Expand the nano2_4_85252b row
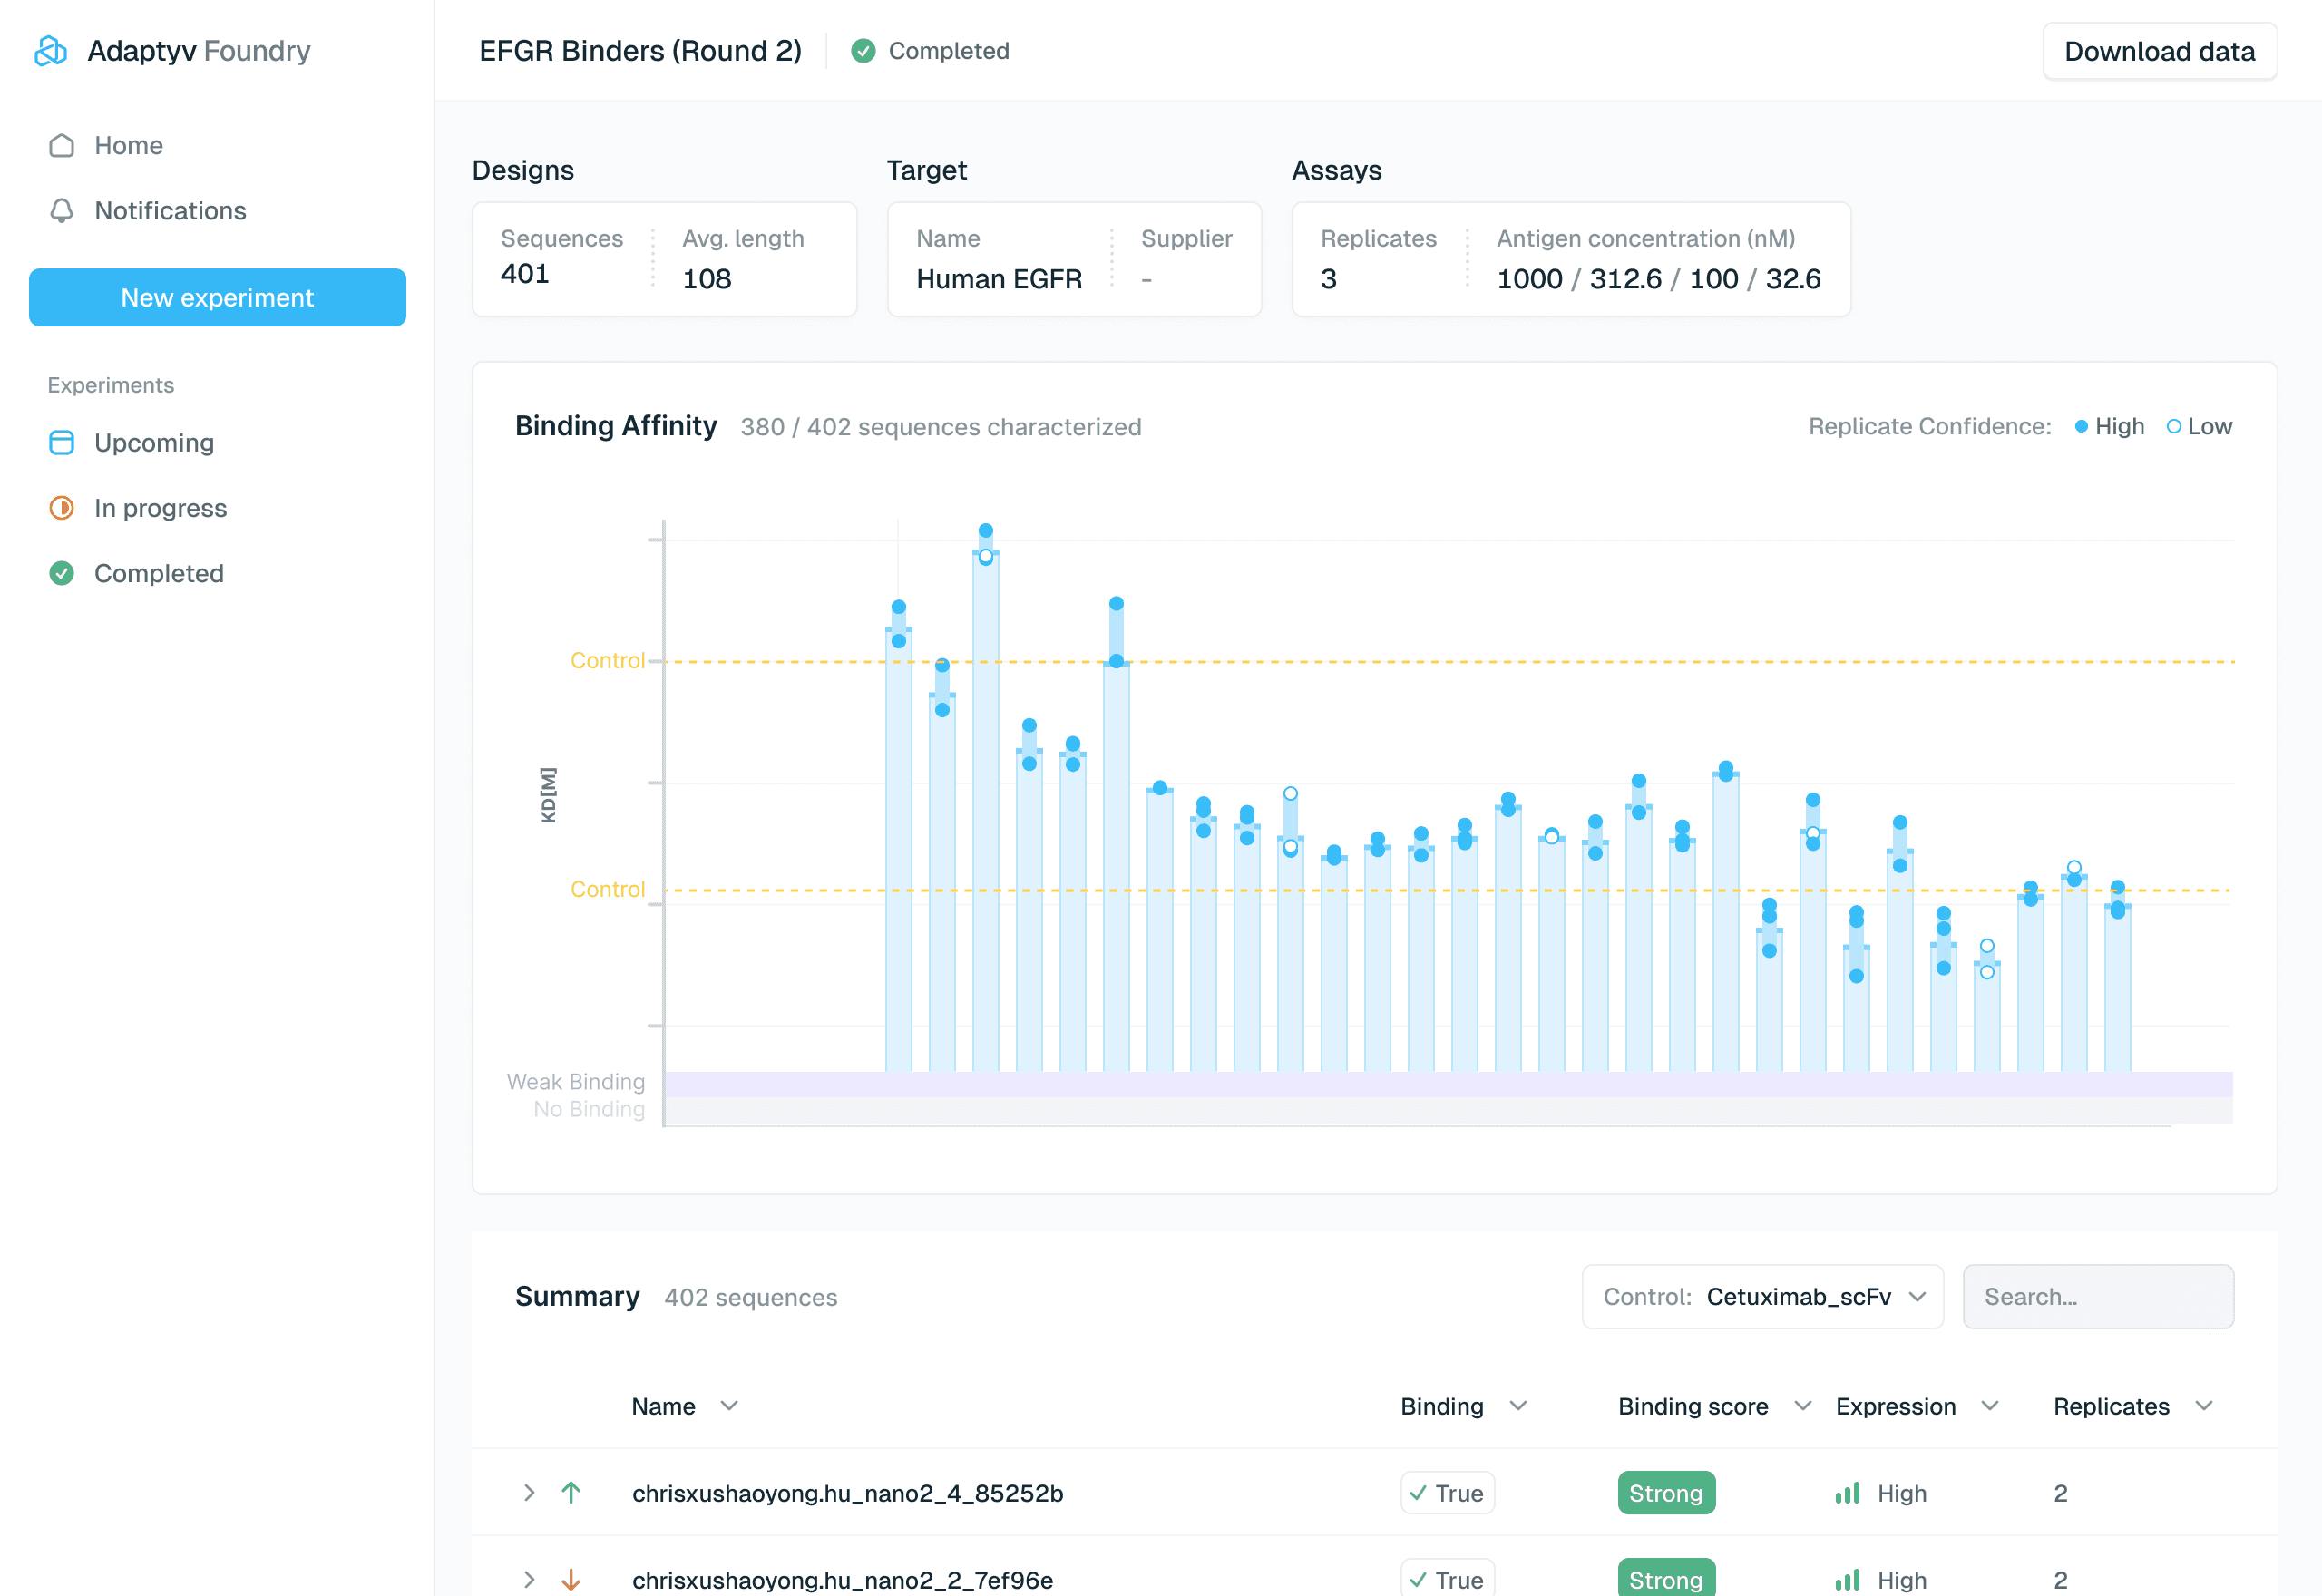Viewport: 2322px width, 1596px height. [x=529, y=1493]
